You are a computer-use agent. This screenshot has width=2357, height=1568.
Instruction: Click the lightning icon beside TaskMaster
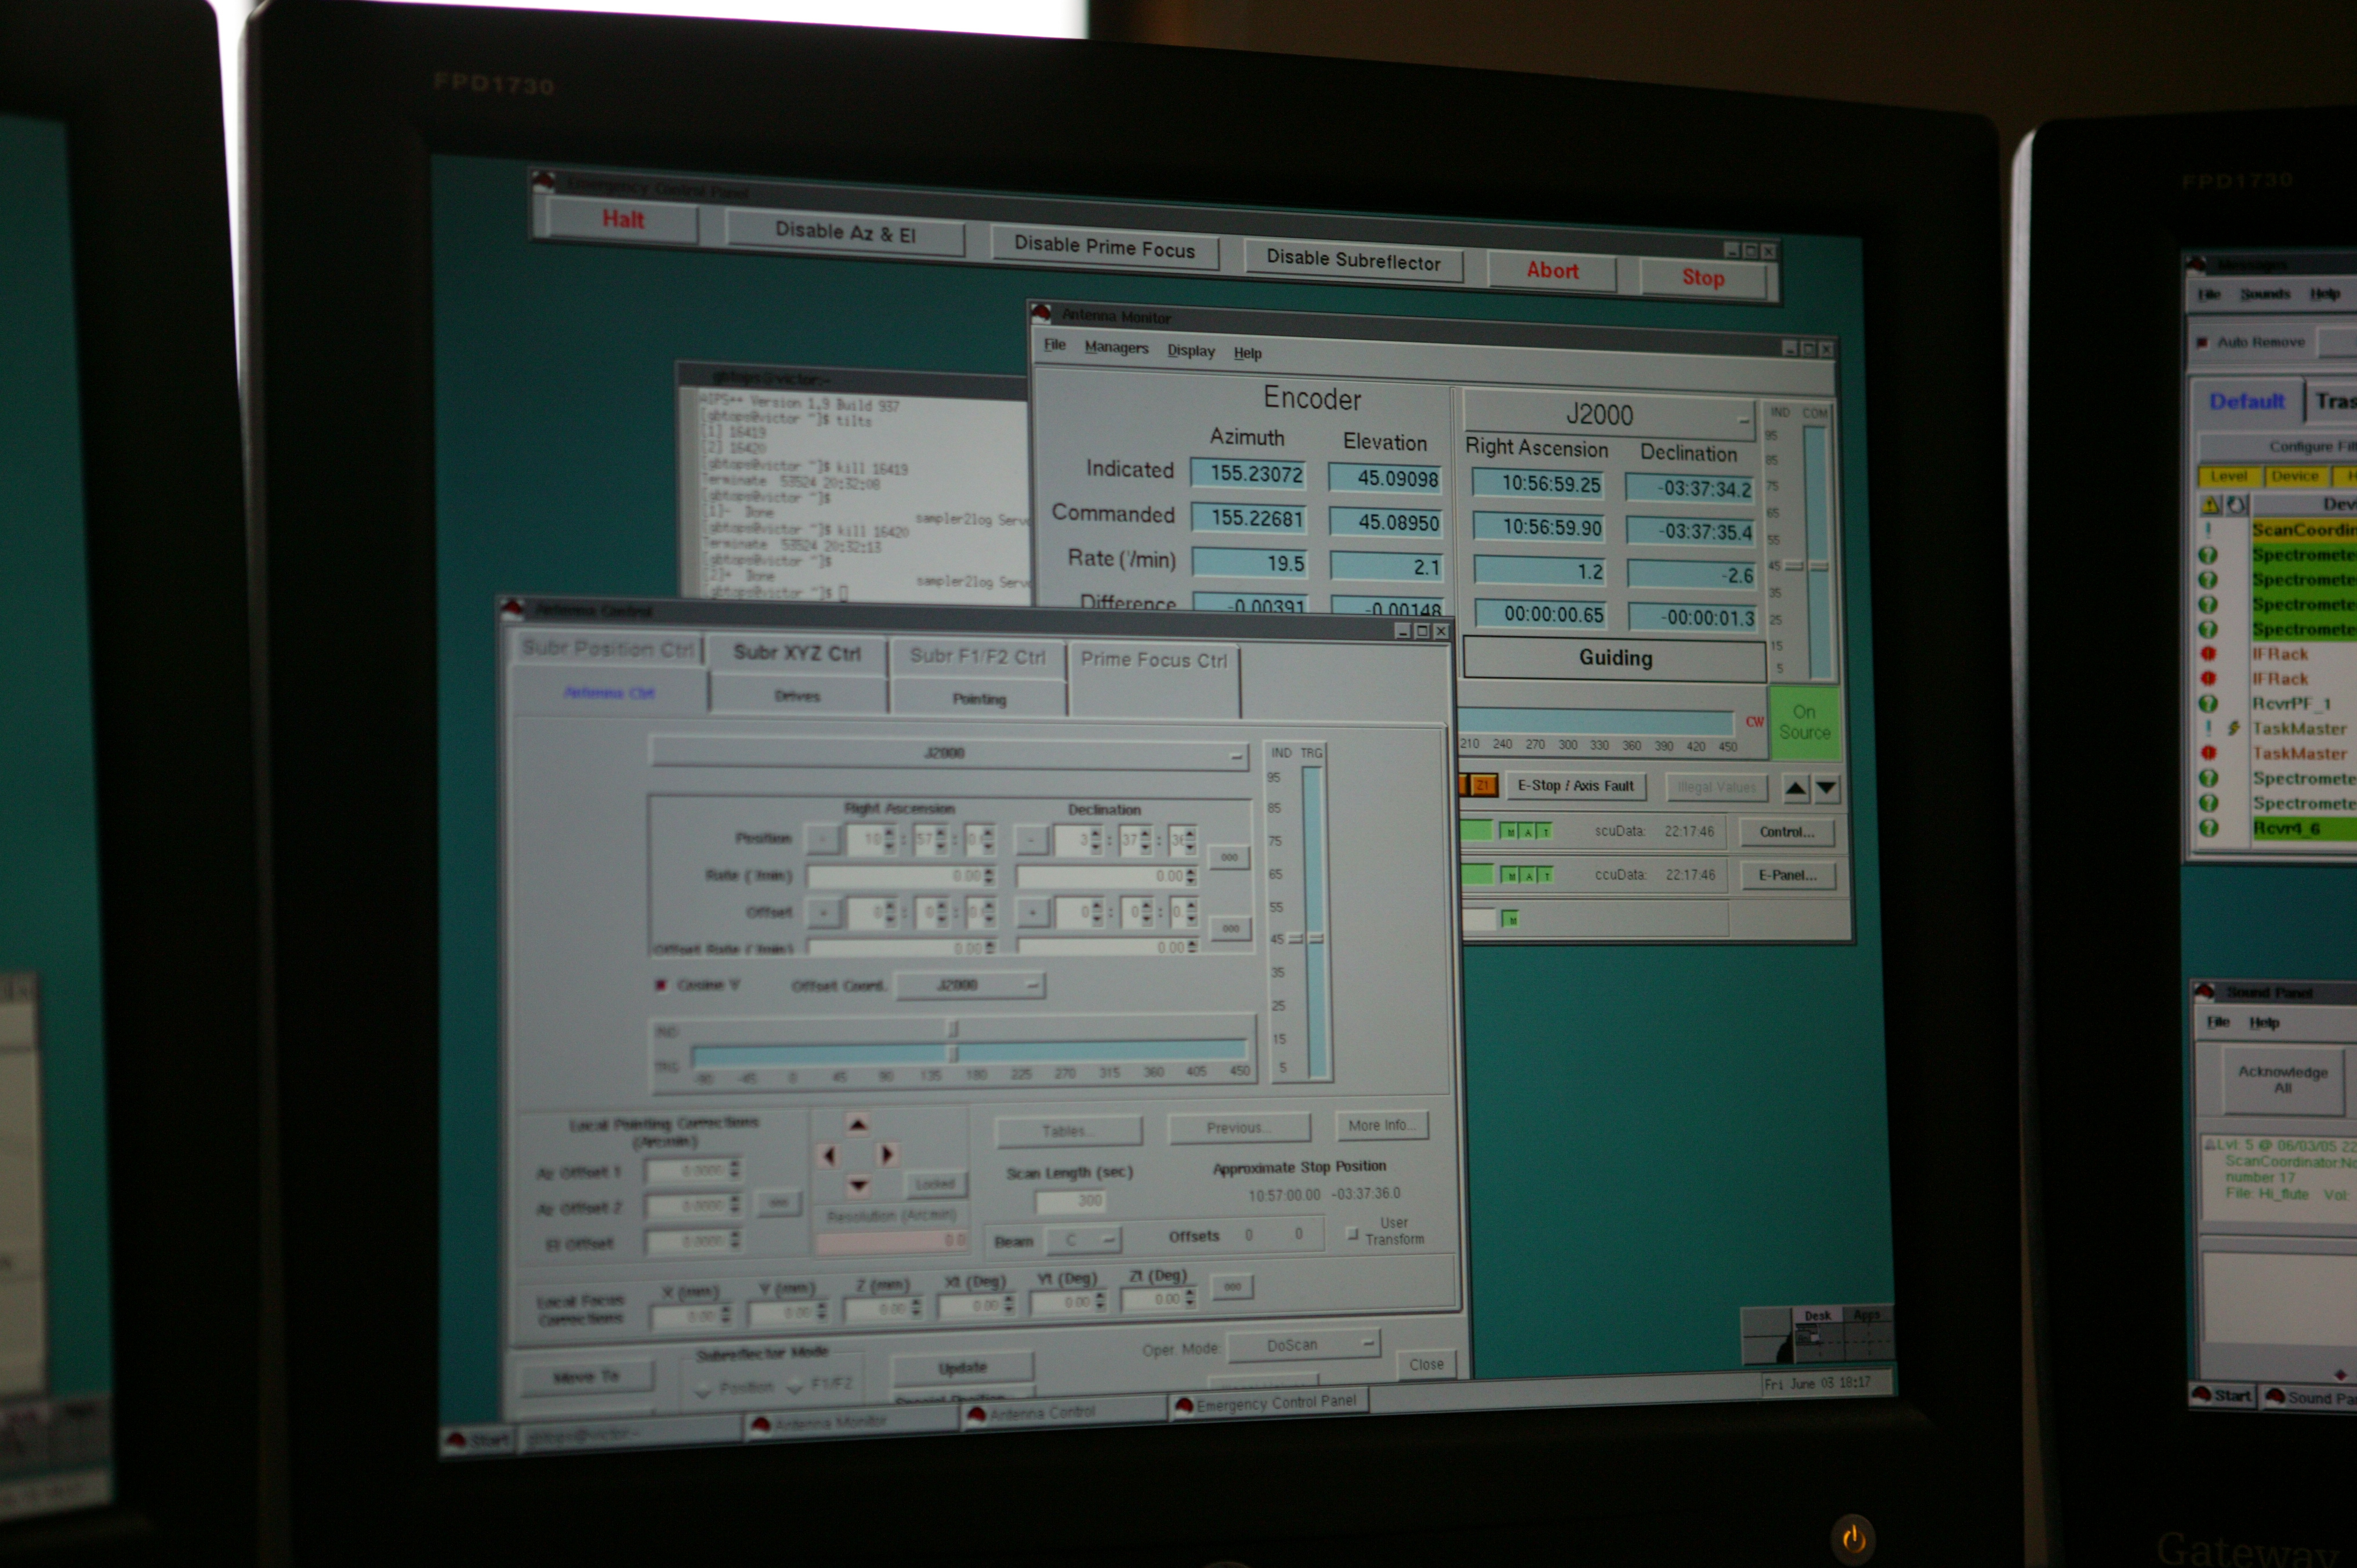coord(2233,728)
